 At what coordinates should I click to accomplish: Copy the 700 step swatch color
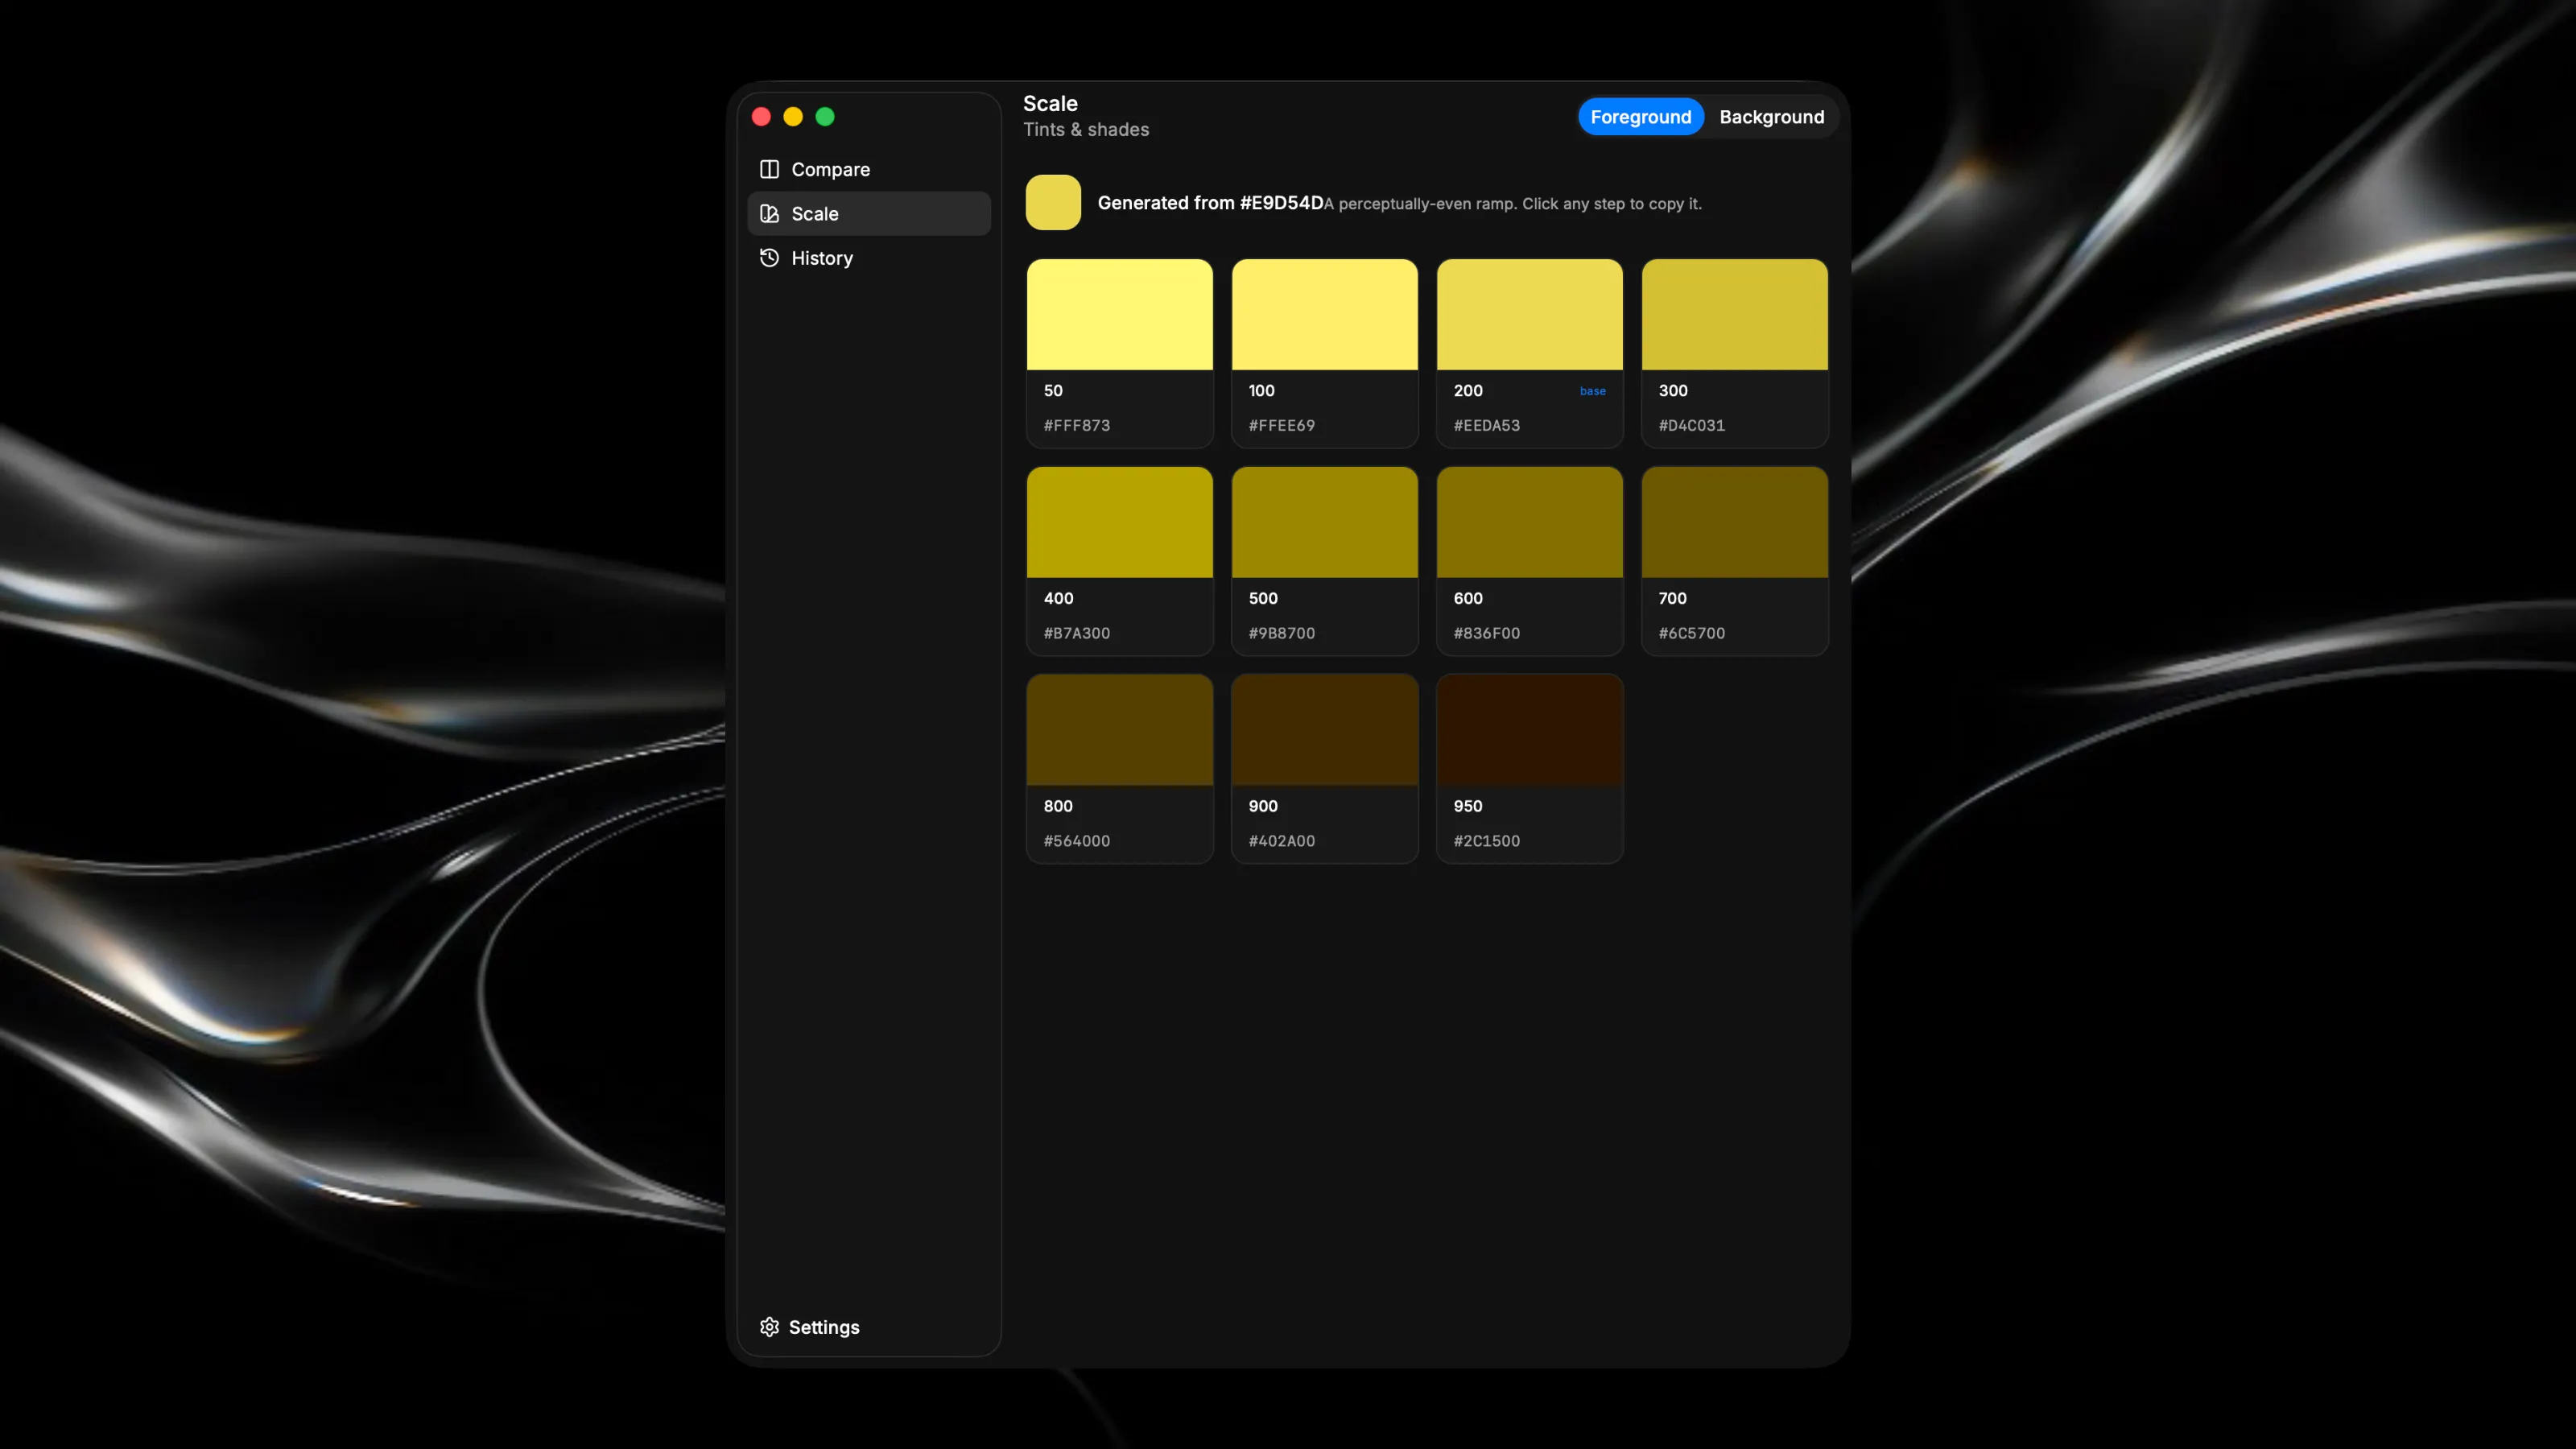point(1734,522)
